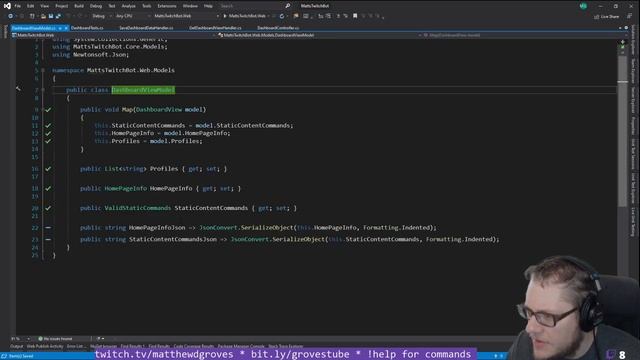Image resolution: width=640 pixels, height=360 pixels.
Task: Pin the DashboardViewModel.cs tab
Action: point(60,28)
